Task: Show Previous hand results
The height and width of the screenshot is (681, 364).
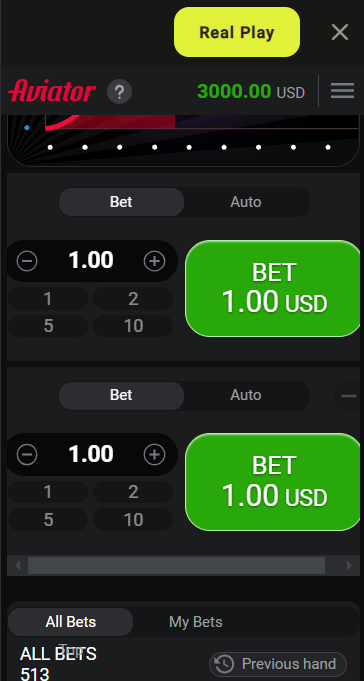Action: tap(278, 664)
